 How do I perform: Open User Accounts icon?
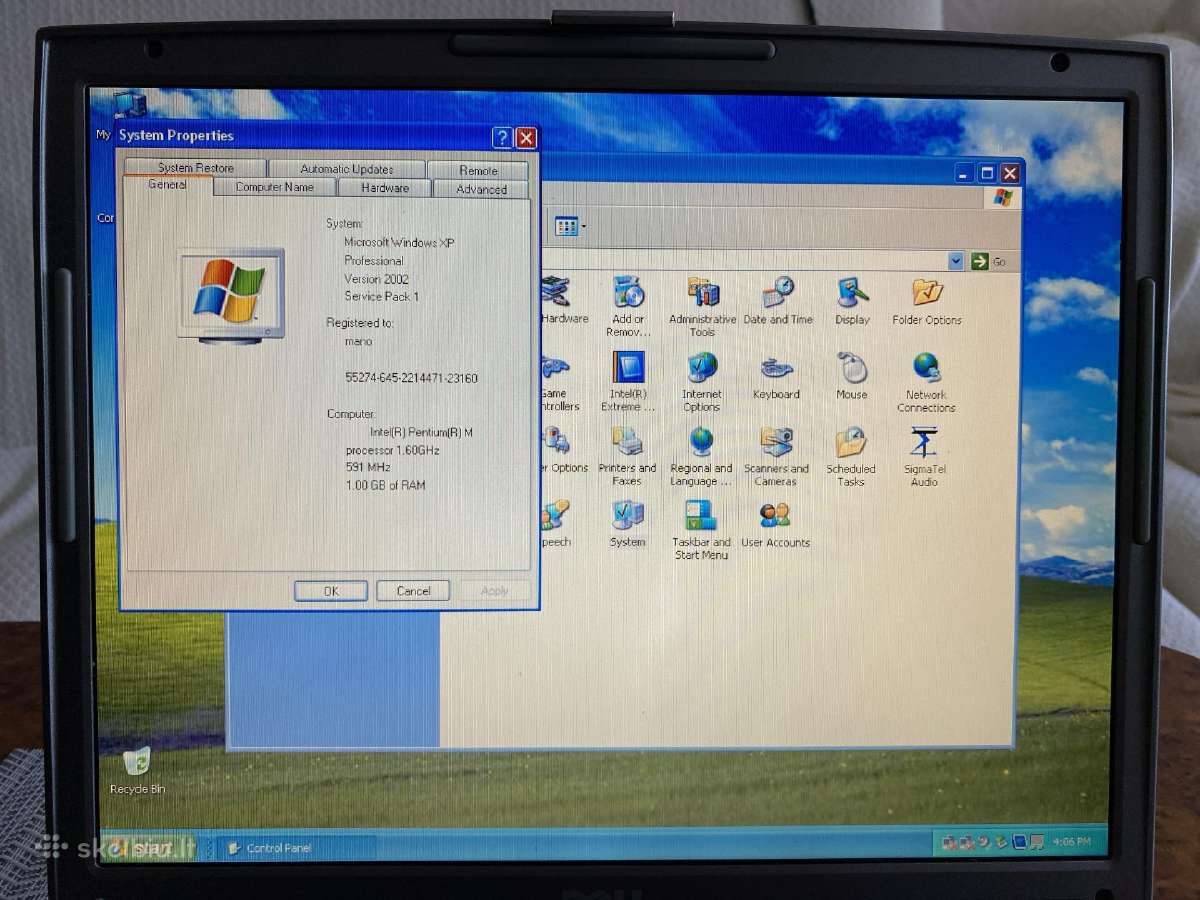click(775, 523)
